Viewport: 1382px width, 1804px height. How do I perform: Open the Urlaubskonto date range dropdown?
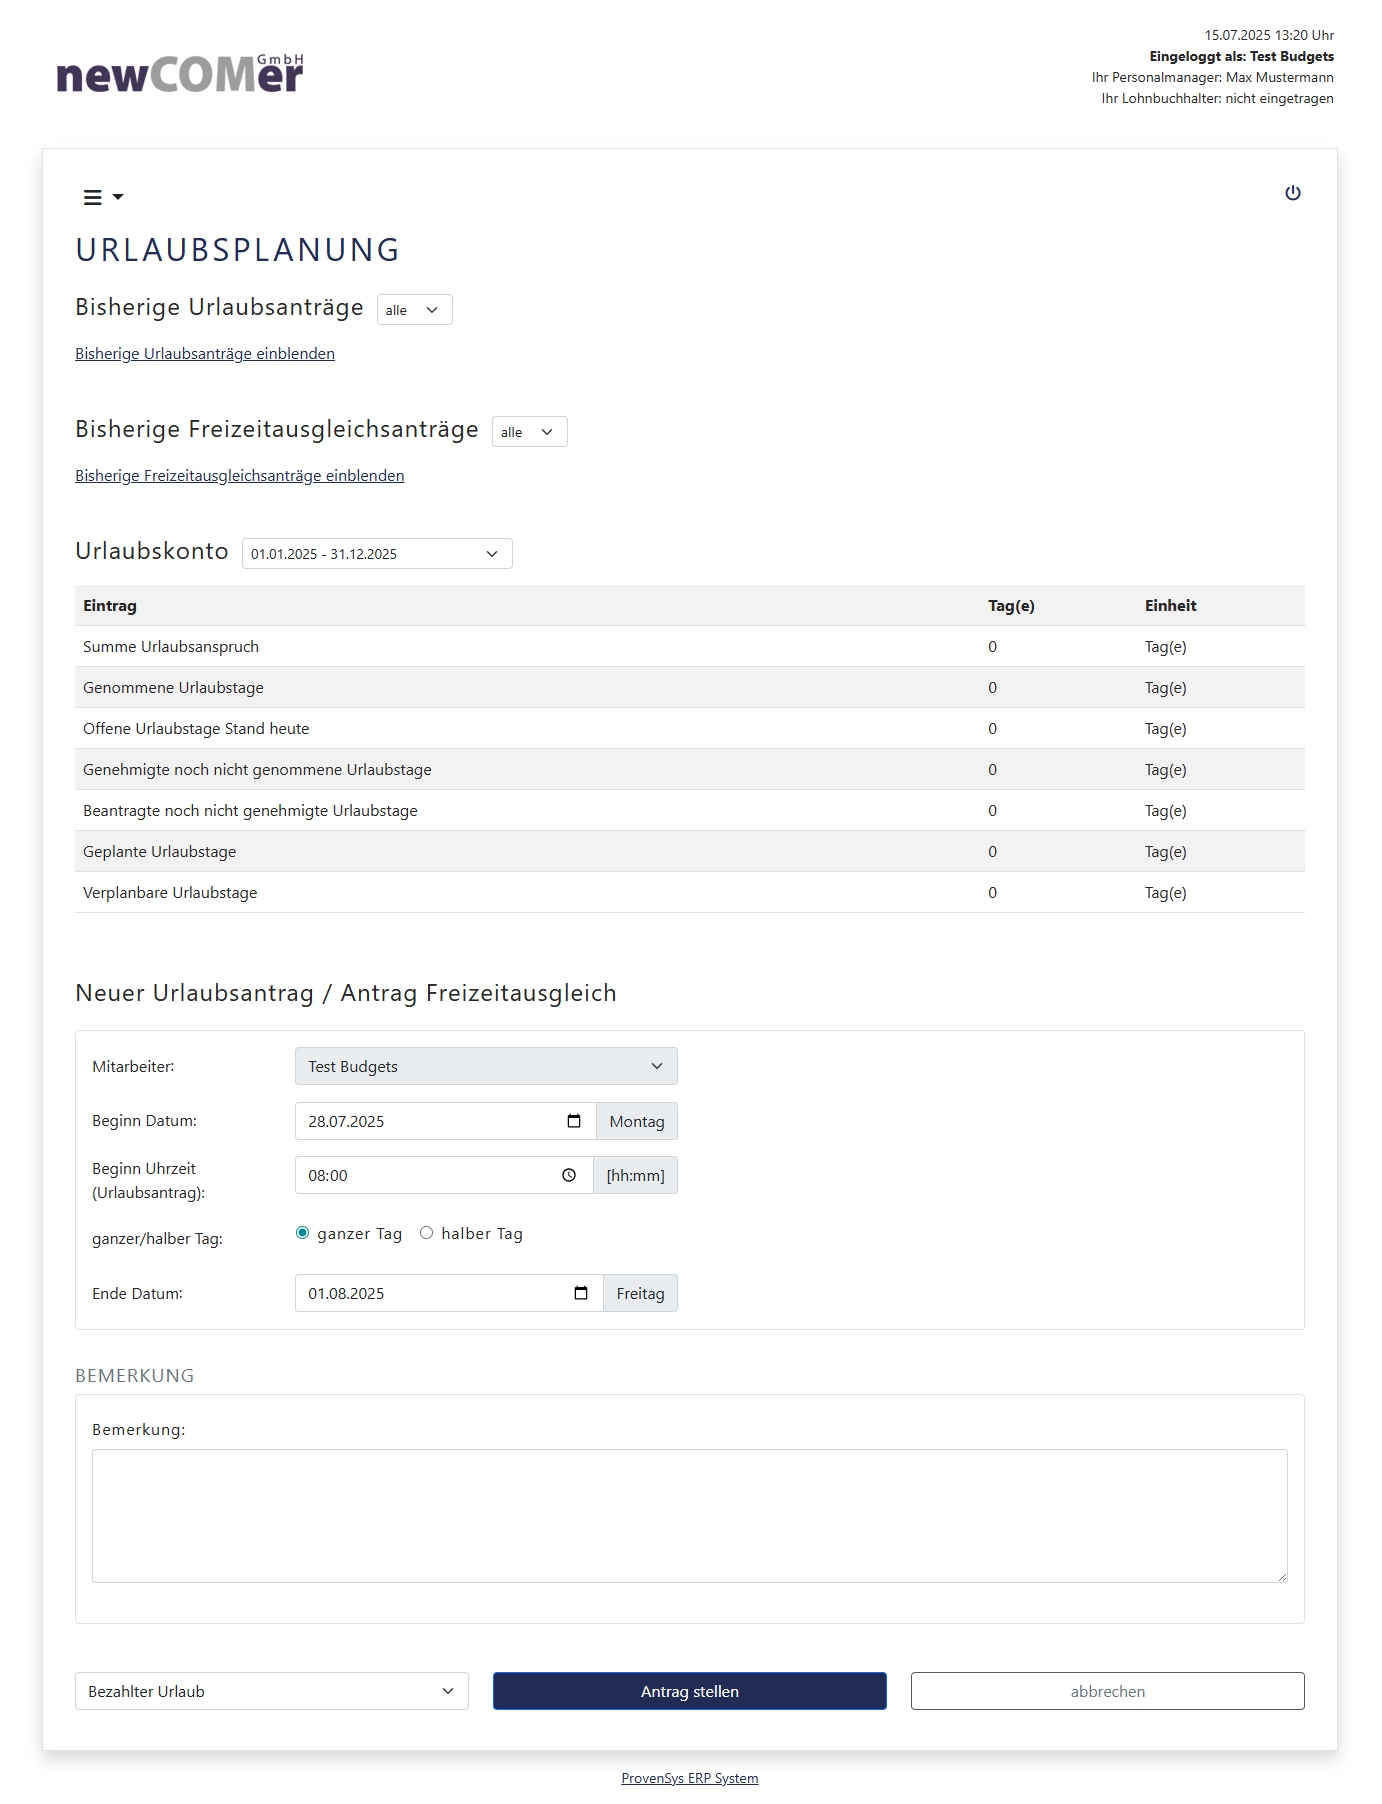377,554
